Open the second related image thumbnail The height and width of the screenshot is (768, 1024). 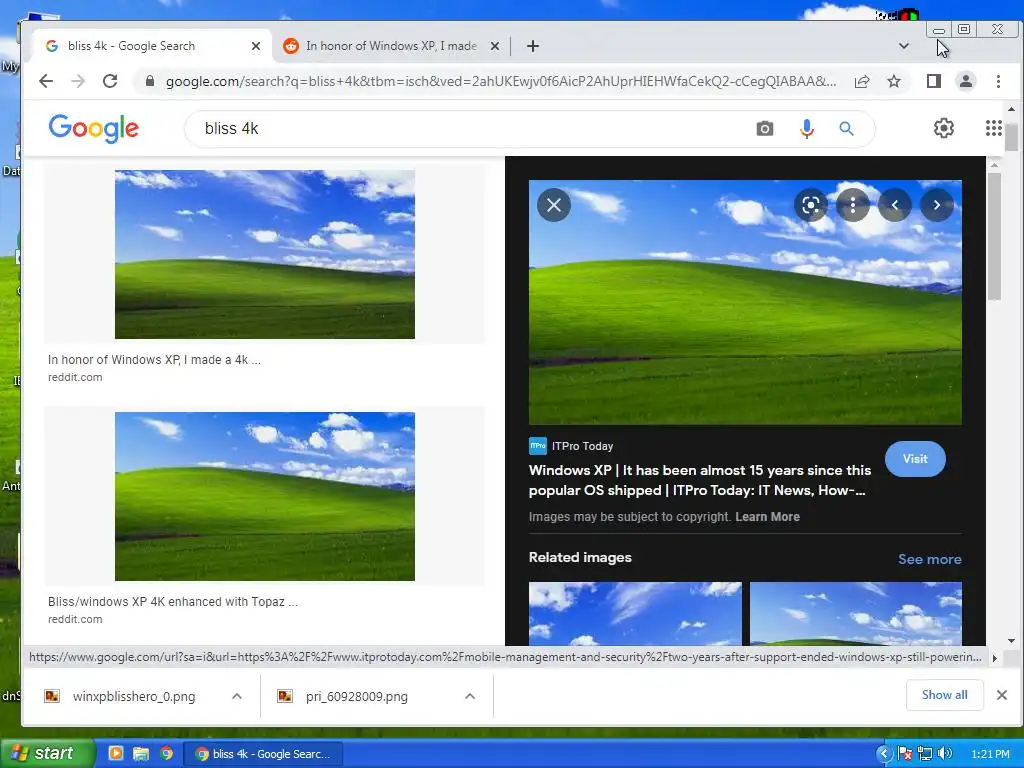856,613
